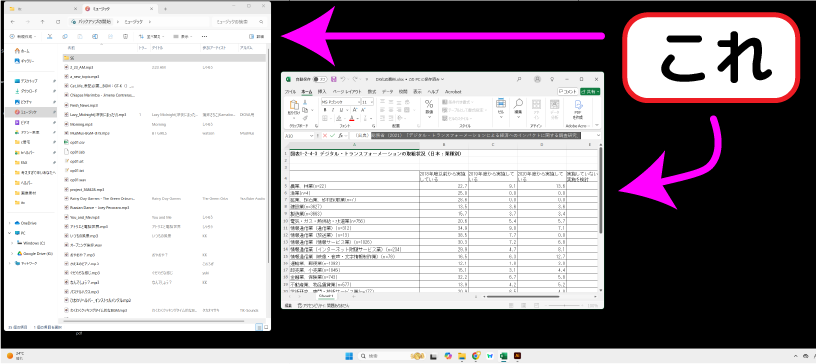This screenshot has height=364, width=816.
Task: Click the Cut scissors icon in Explorer toolbar
Action: (49, 36)
